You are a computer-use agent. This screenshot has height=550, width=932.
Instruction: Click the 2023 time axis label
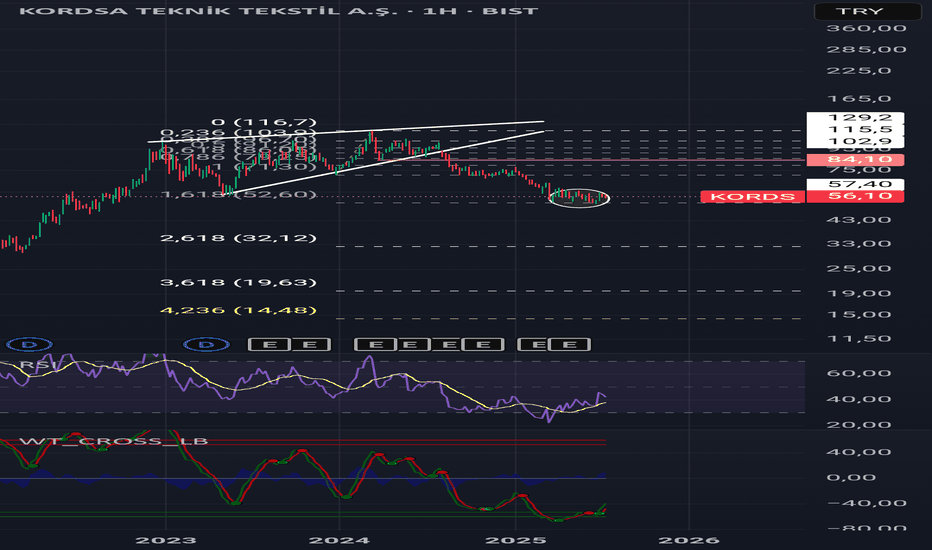(x=166, y=540)
